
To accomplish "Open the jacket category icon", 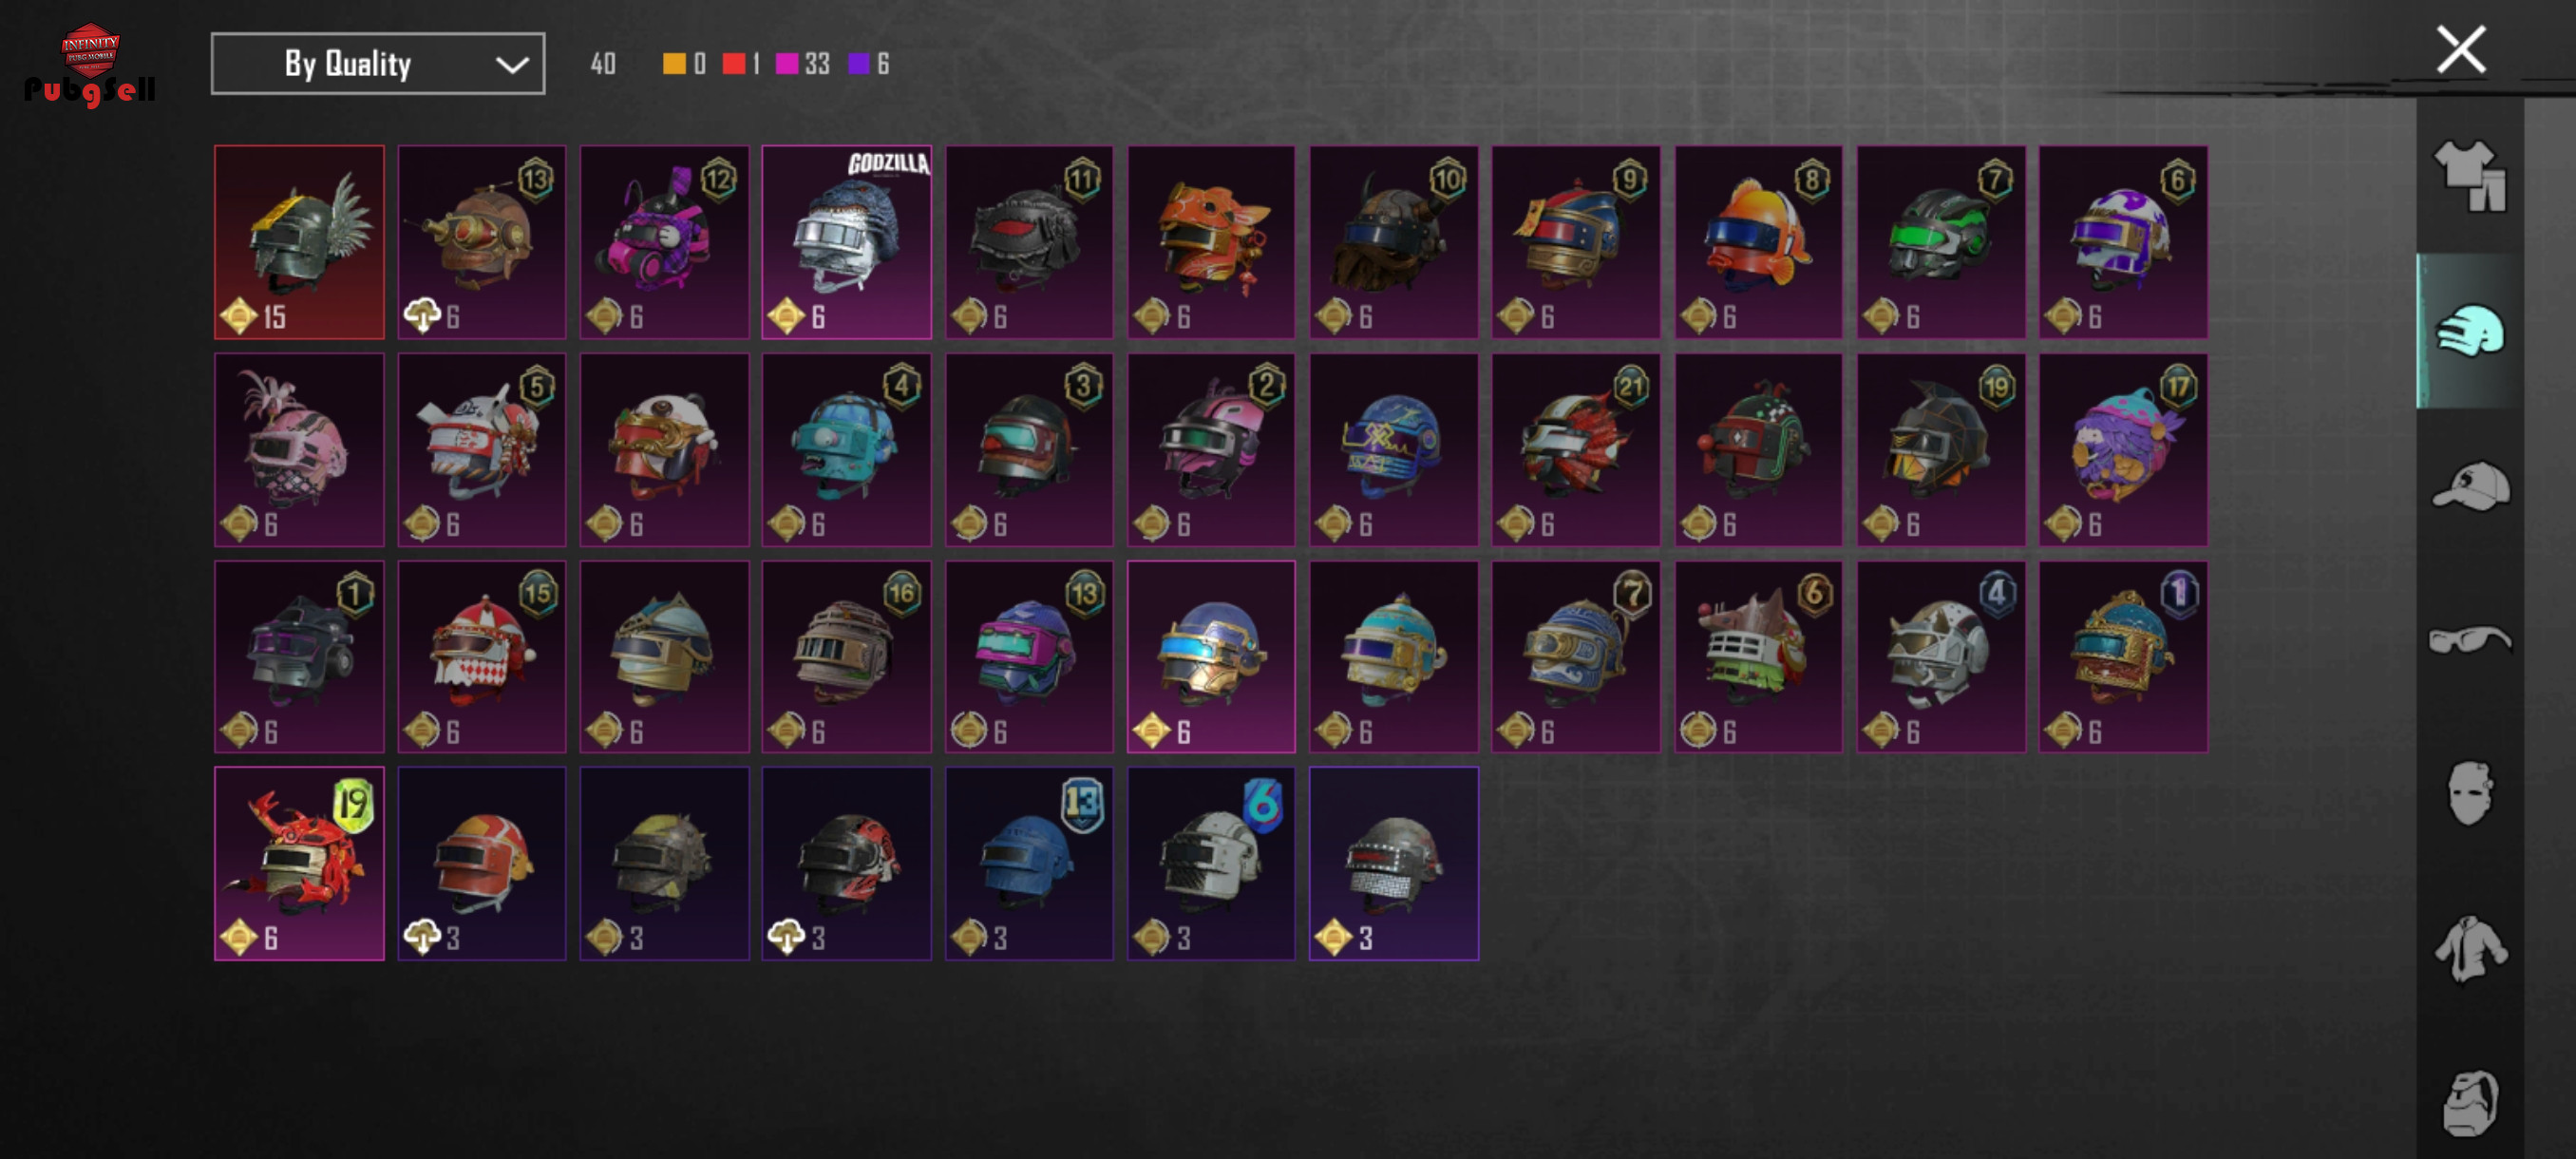I will click(2469, 948).
